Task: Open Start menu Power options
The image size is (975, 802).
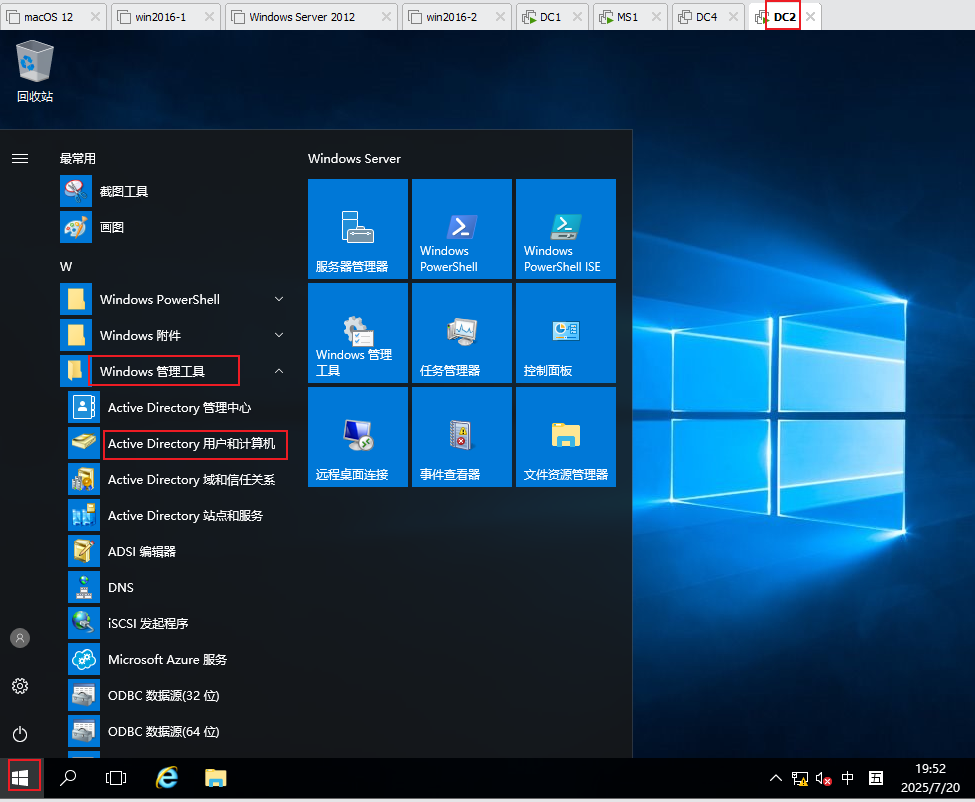Action: [20, 734]
